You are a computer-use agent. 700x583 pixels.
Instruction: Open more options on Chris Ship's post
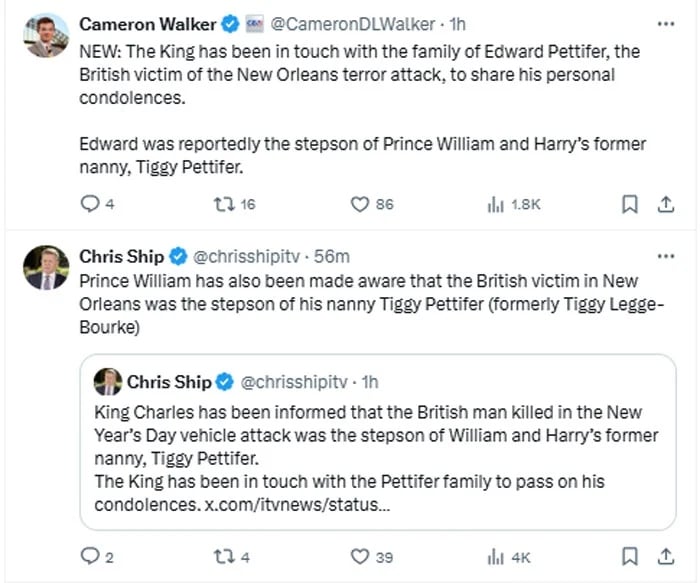coord(664,256)
